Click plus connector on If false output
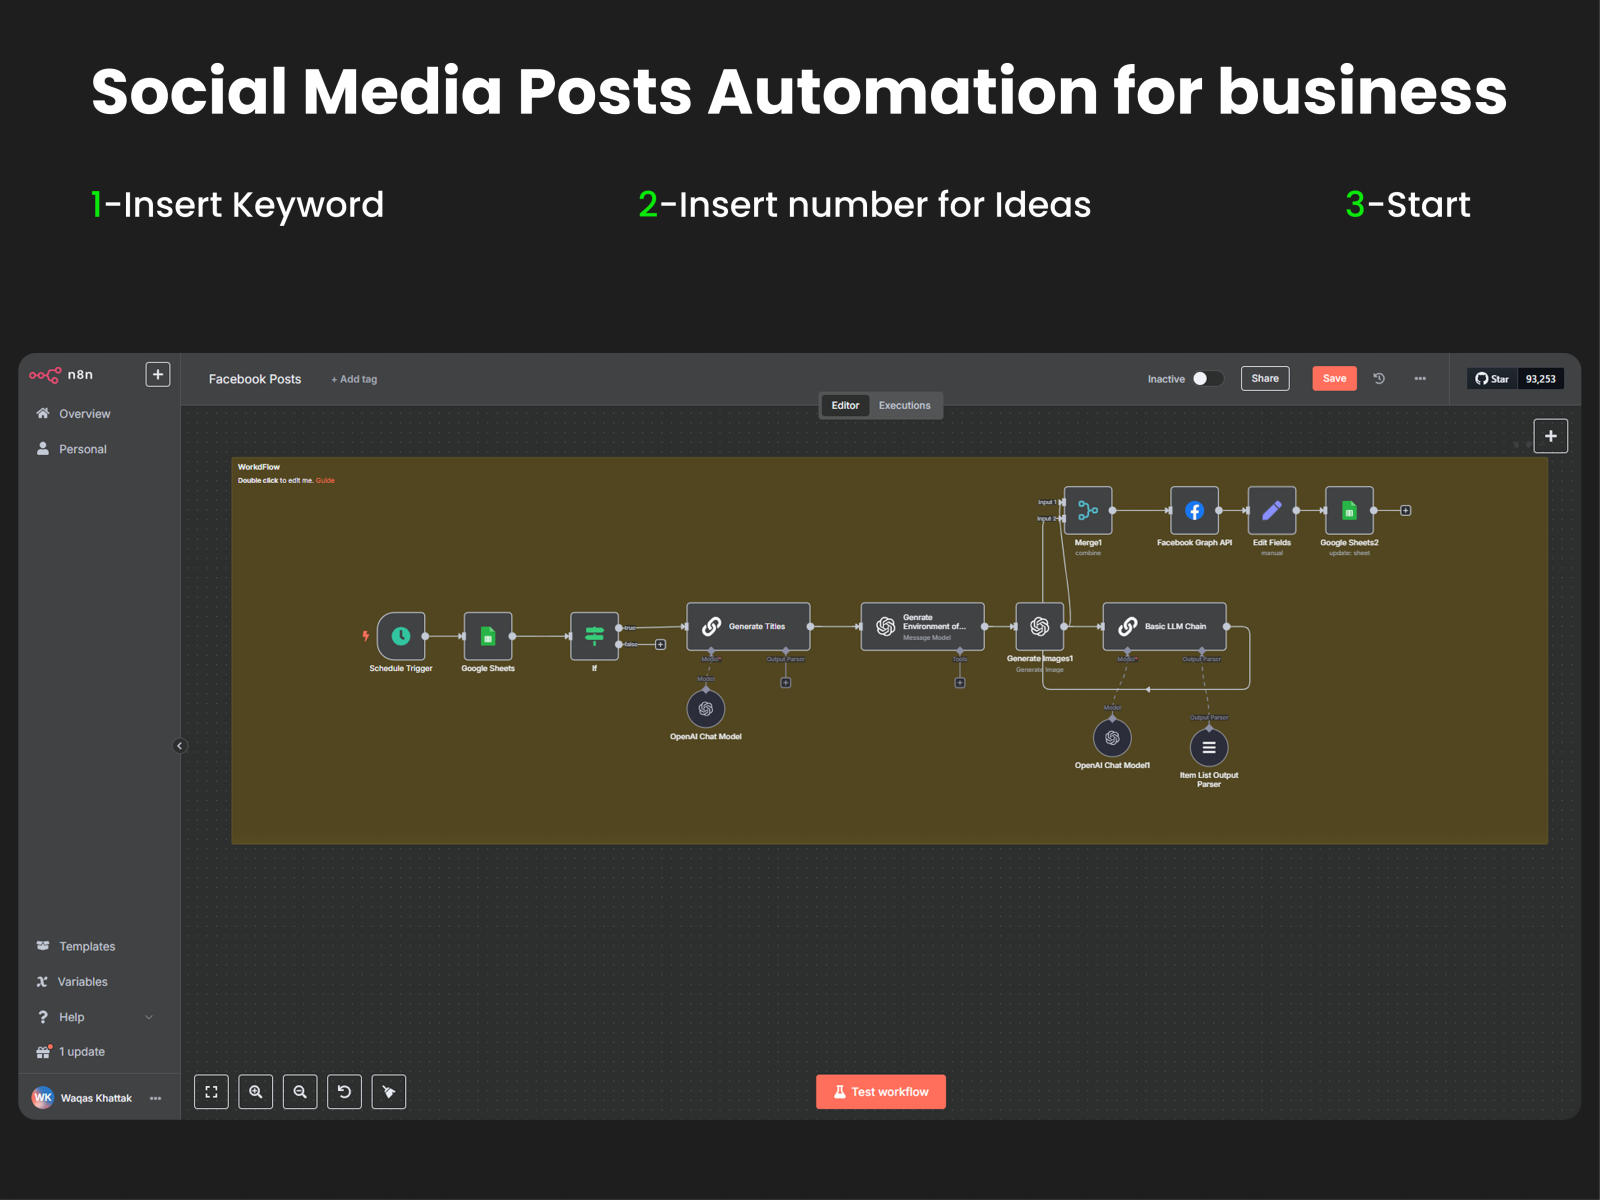The height and width of the screenshot is (1200, 1600). pyautogui.click(x=660, y=644)
